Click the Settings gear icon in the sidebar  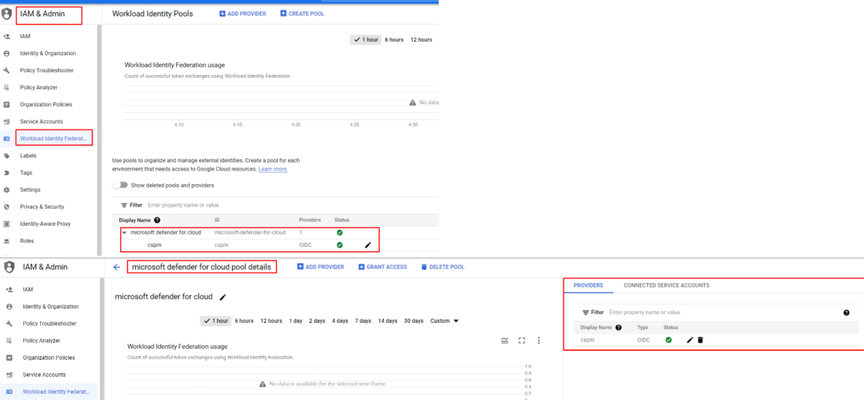click(7, 190)
